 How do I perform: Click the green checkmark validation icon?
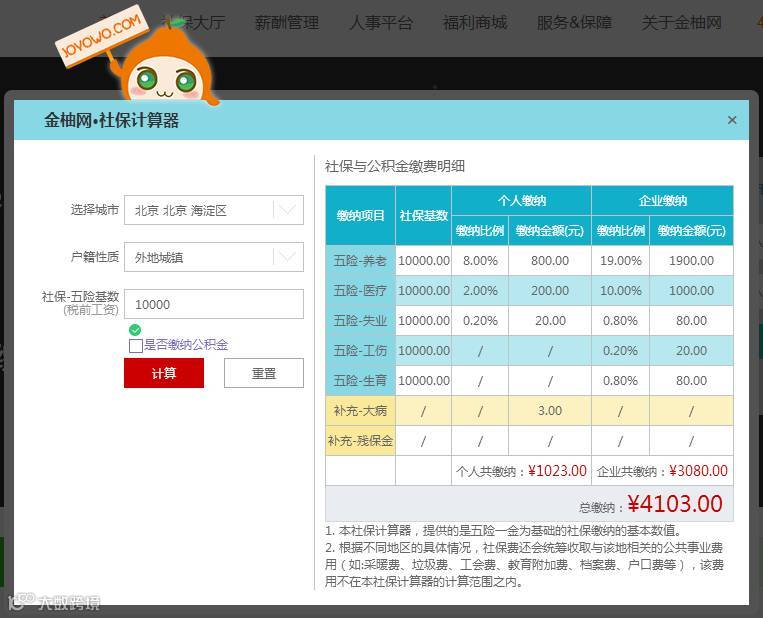[x=135, y=330]
